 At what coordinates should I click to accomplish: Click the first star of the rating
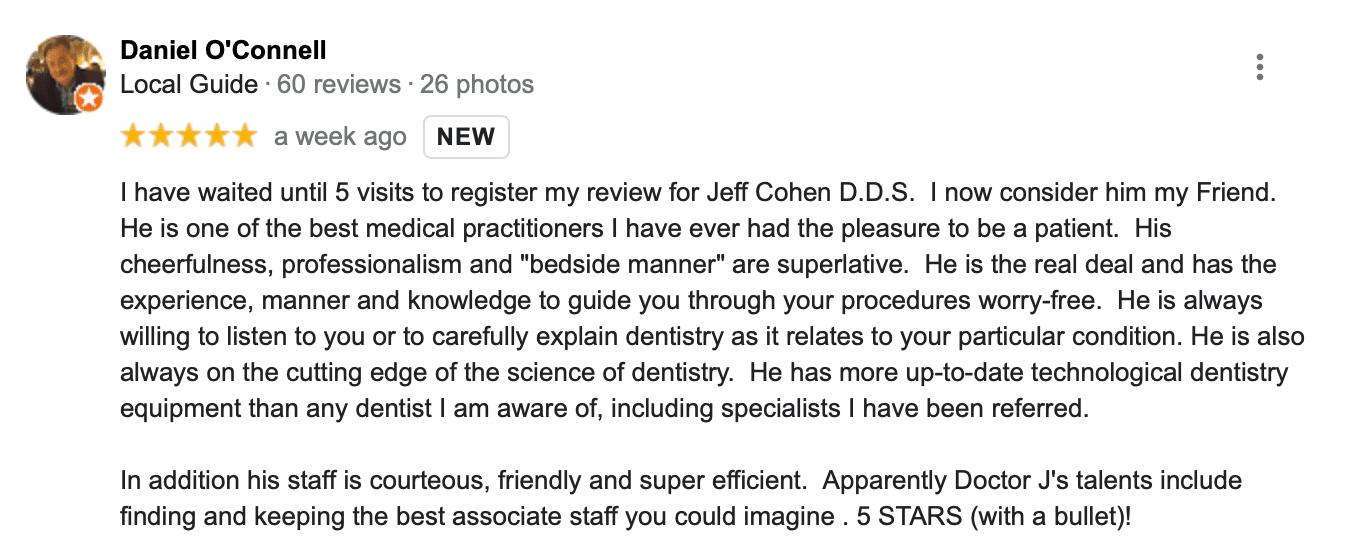point(133,137)
